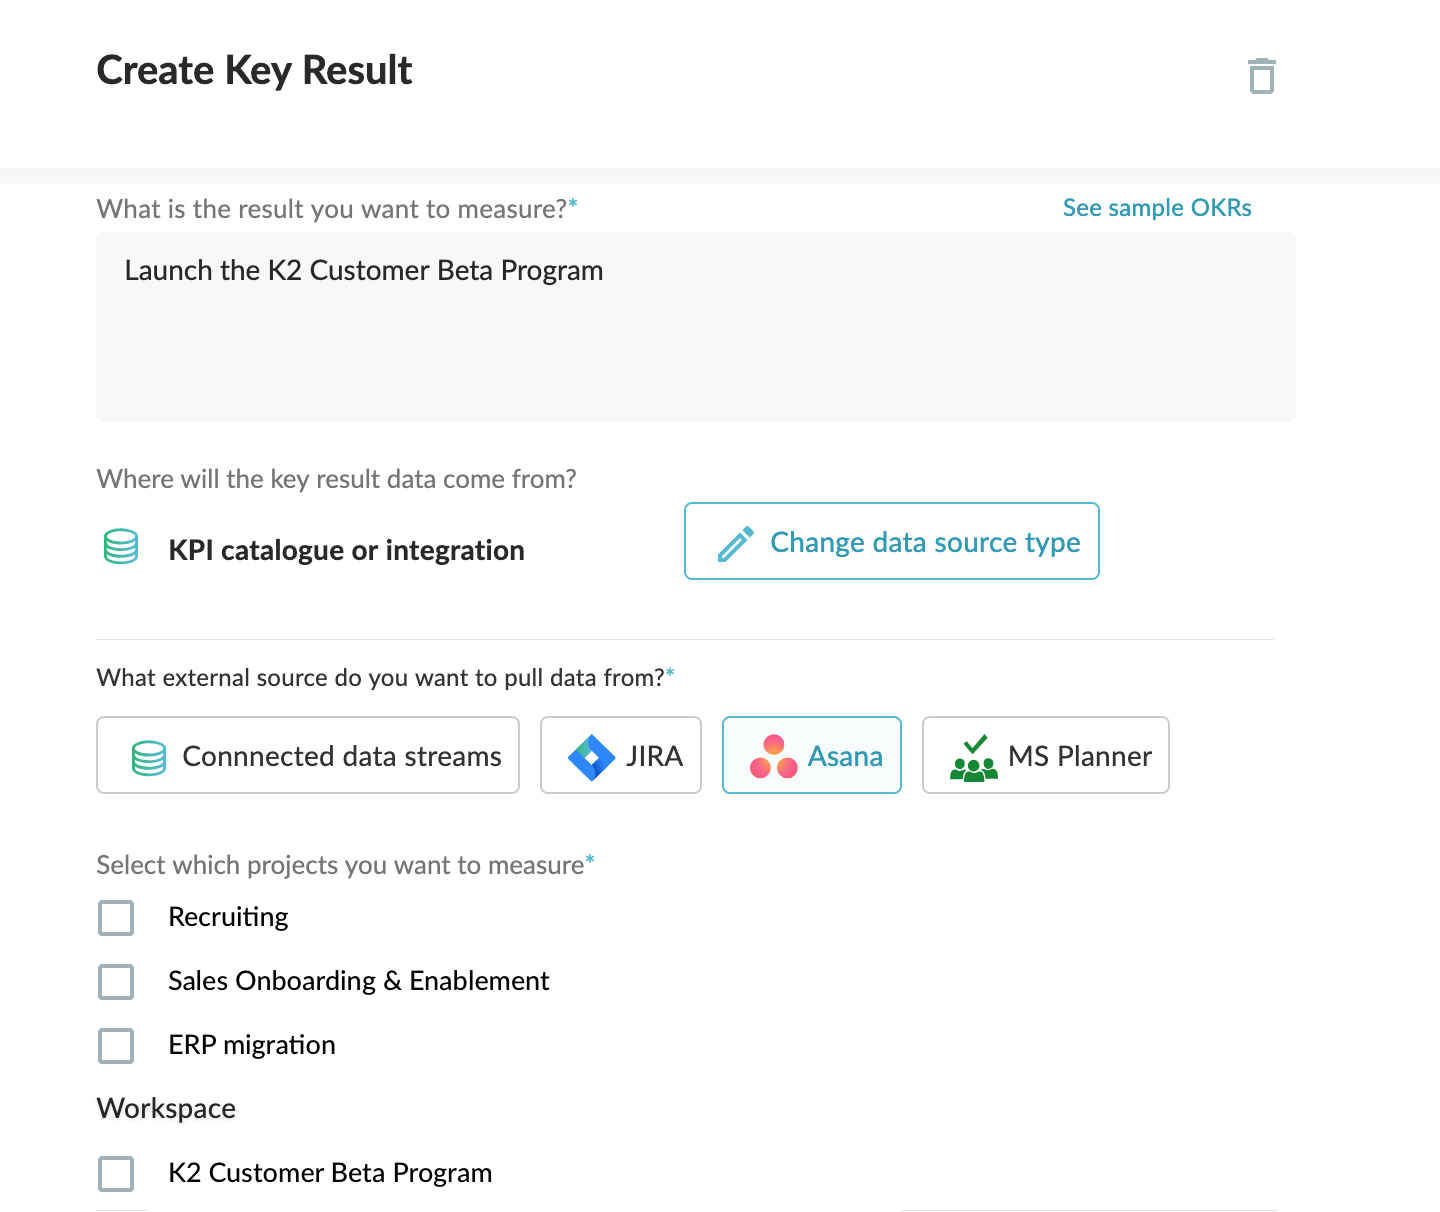Screen dimensions: 1440x1212
Task: Click the Recruiting project name text
Action: coord(228,917)
